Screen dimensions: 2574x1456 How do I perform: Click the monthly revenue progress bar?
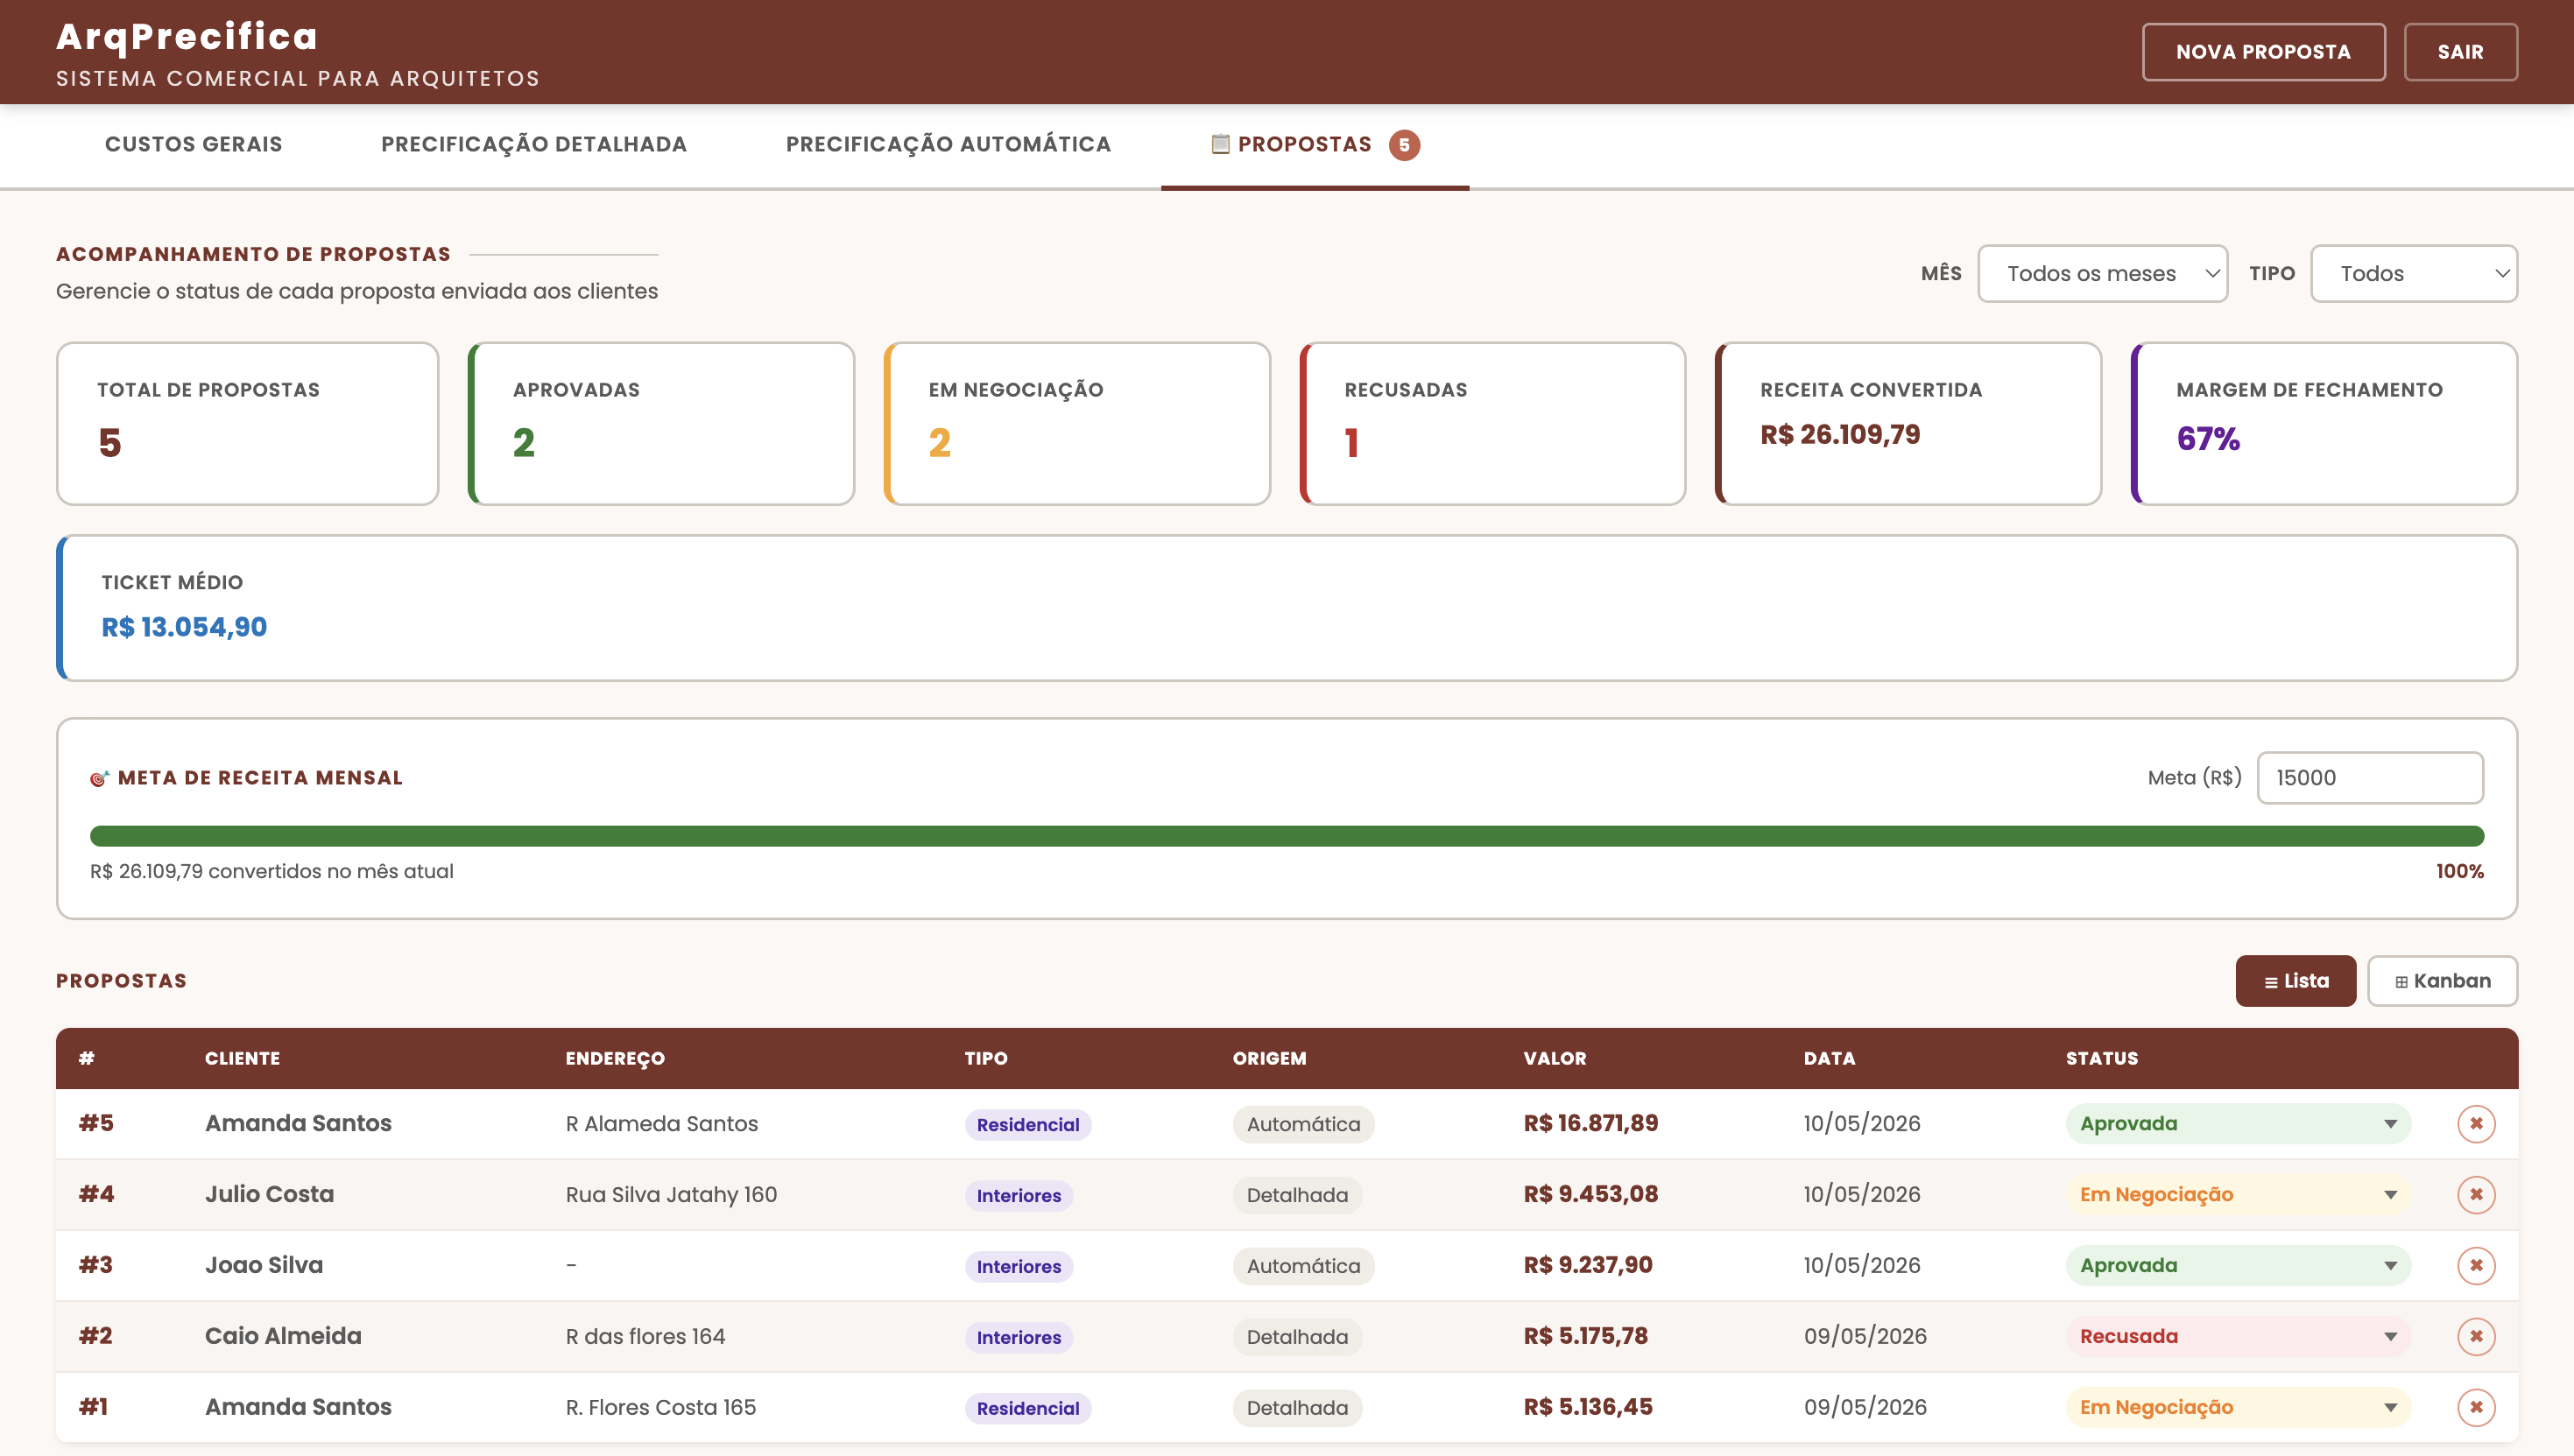point(1286,836)
